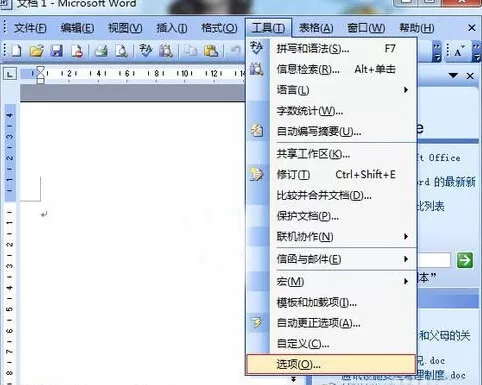Click the left indent box marker on ruler
482x385 pixels.
(x=40, y=81)
